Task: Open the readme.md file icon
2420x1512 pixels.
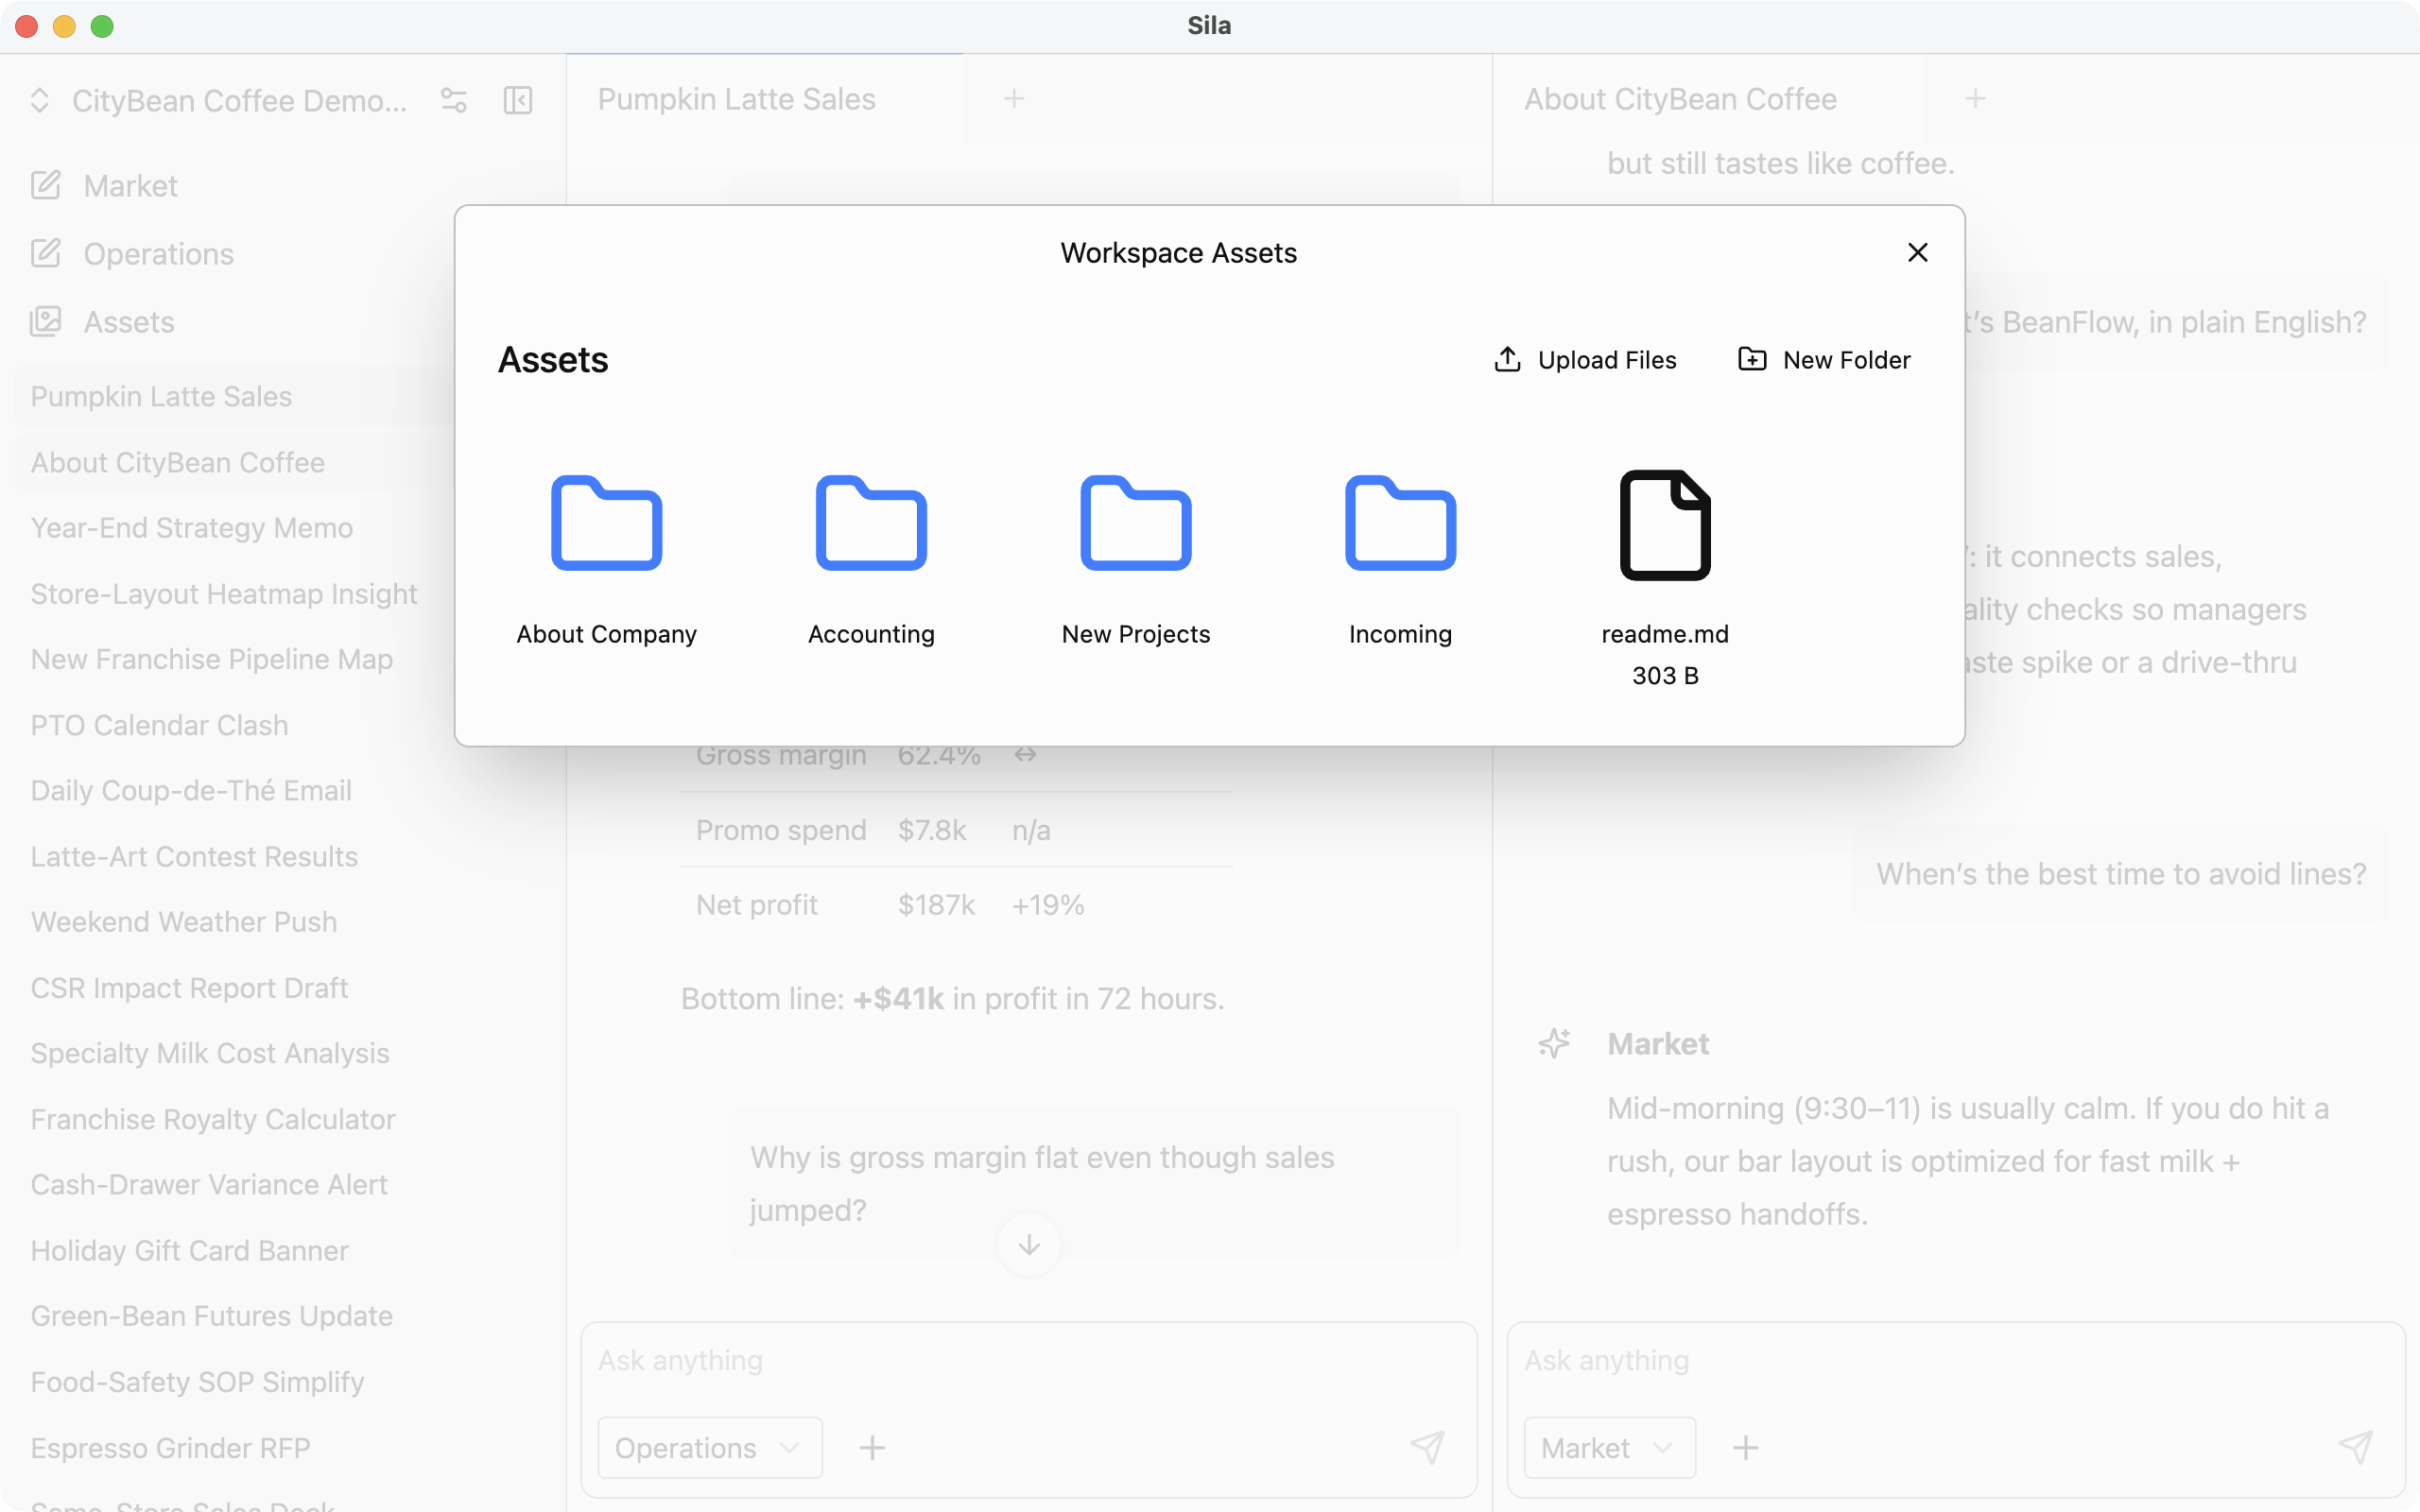Action: [x=1664, y=525]
